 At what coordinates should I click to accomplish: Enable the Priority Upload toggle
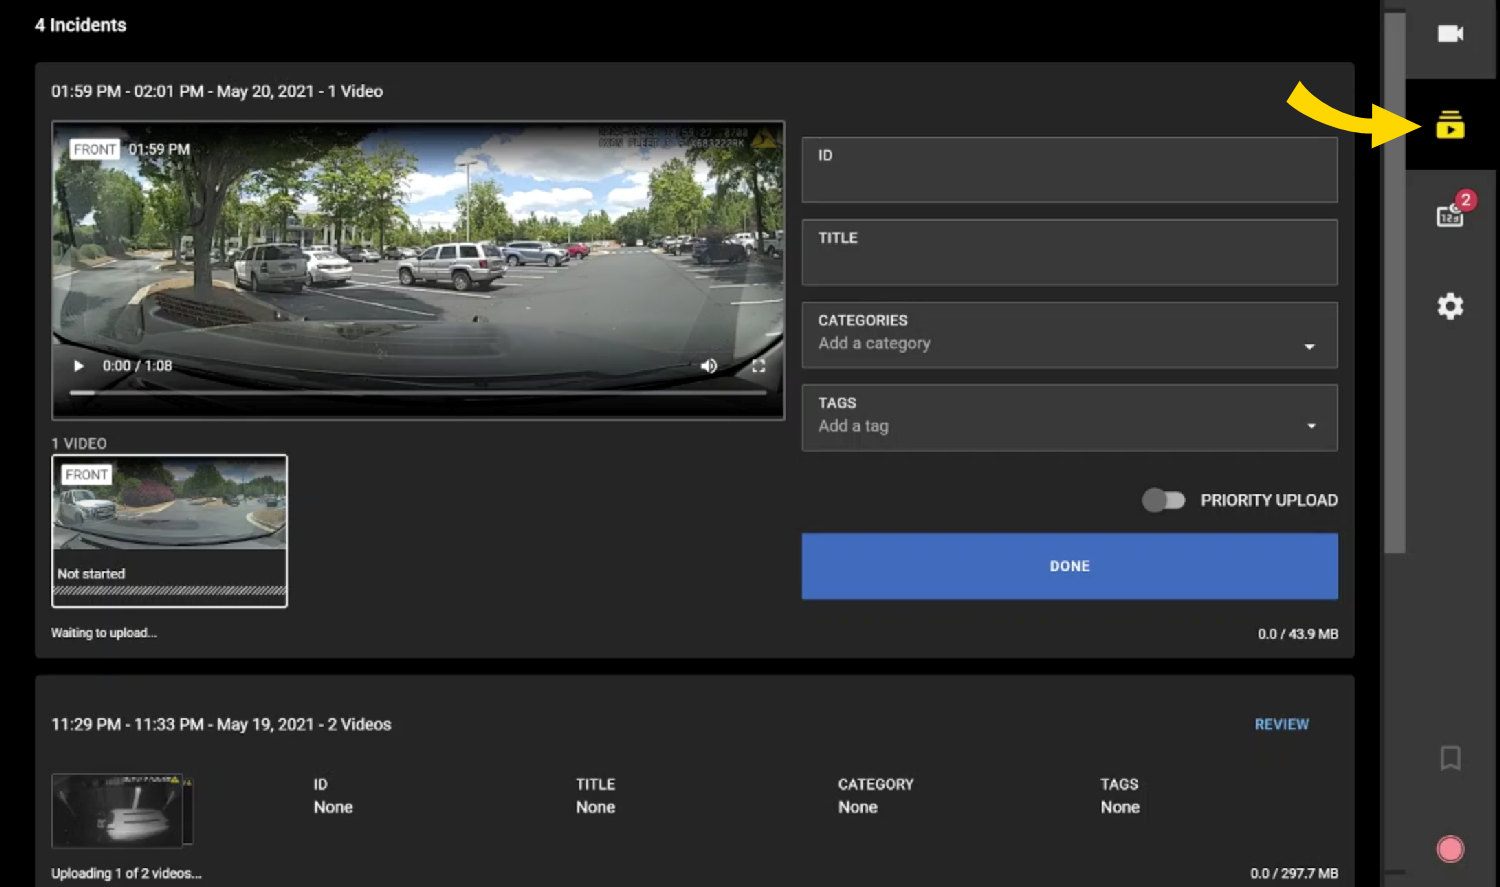point(1163,500)
